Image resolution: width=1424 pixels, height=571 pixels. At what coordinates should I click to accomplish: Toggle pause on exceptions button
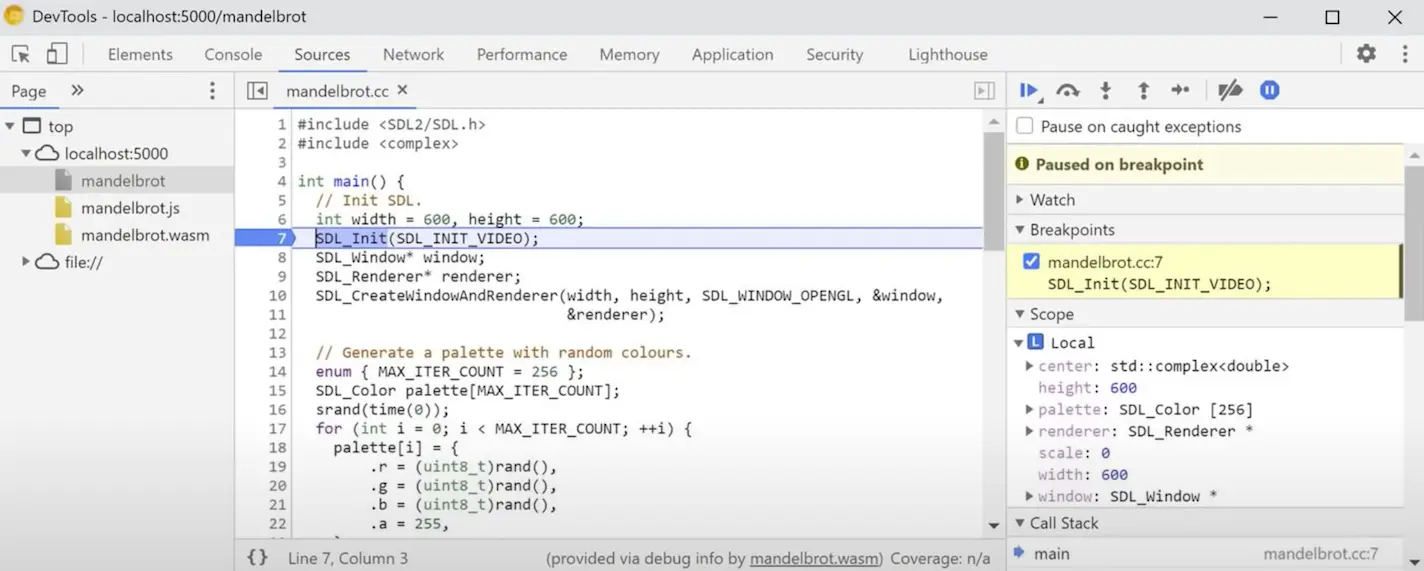1269,91
